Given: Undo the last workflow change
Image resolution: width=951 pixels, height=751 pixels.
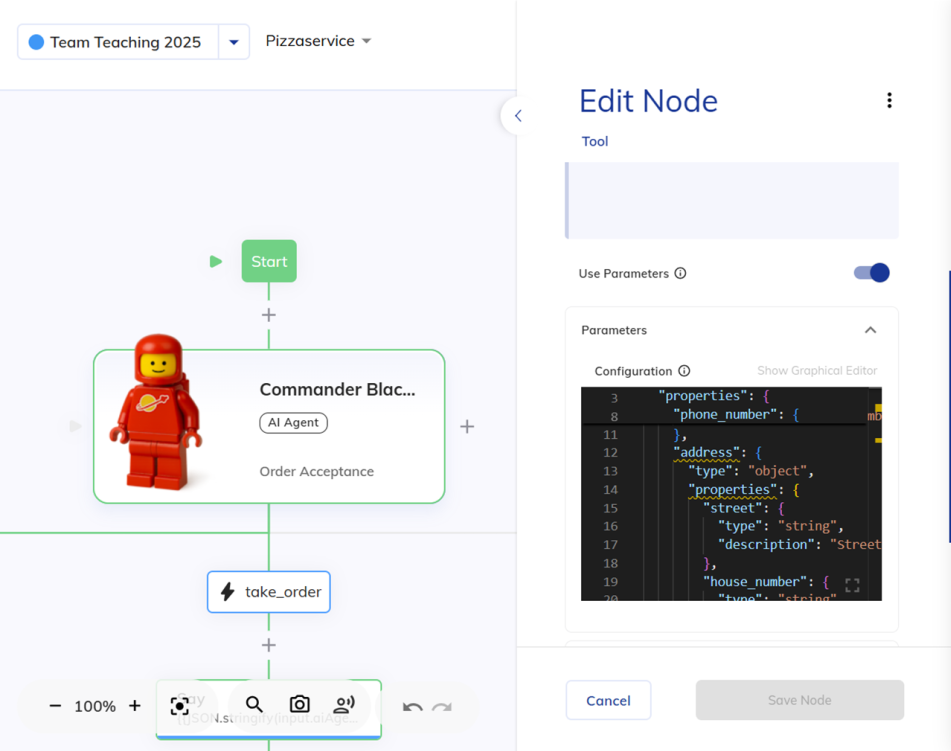Looking at the screenshot, I should pos(413,707).
